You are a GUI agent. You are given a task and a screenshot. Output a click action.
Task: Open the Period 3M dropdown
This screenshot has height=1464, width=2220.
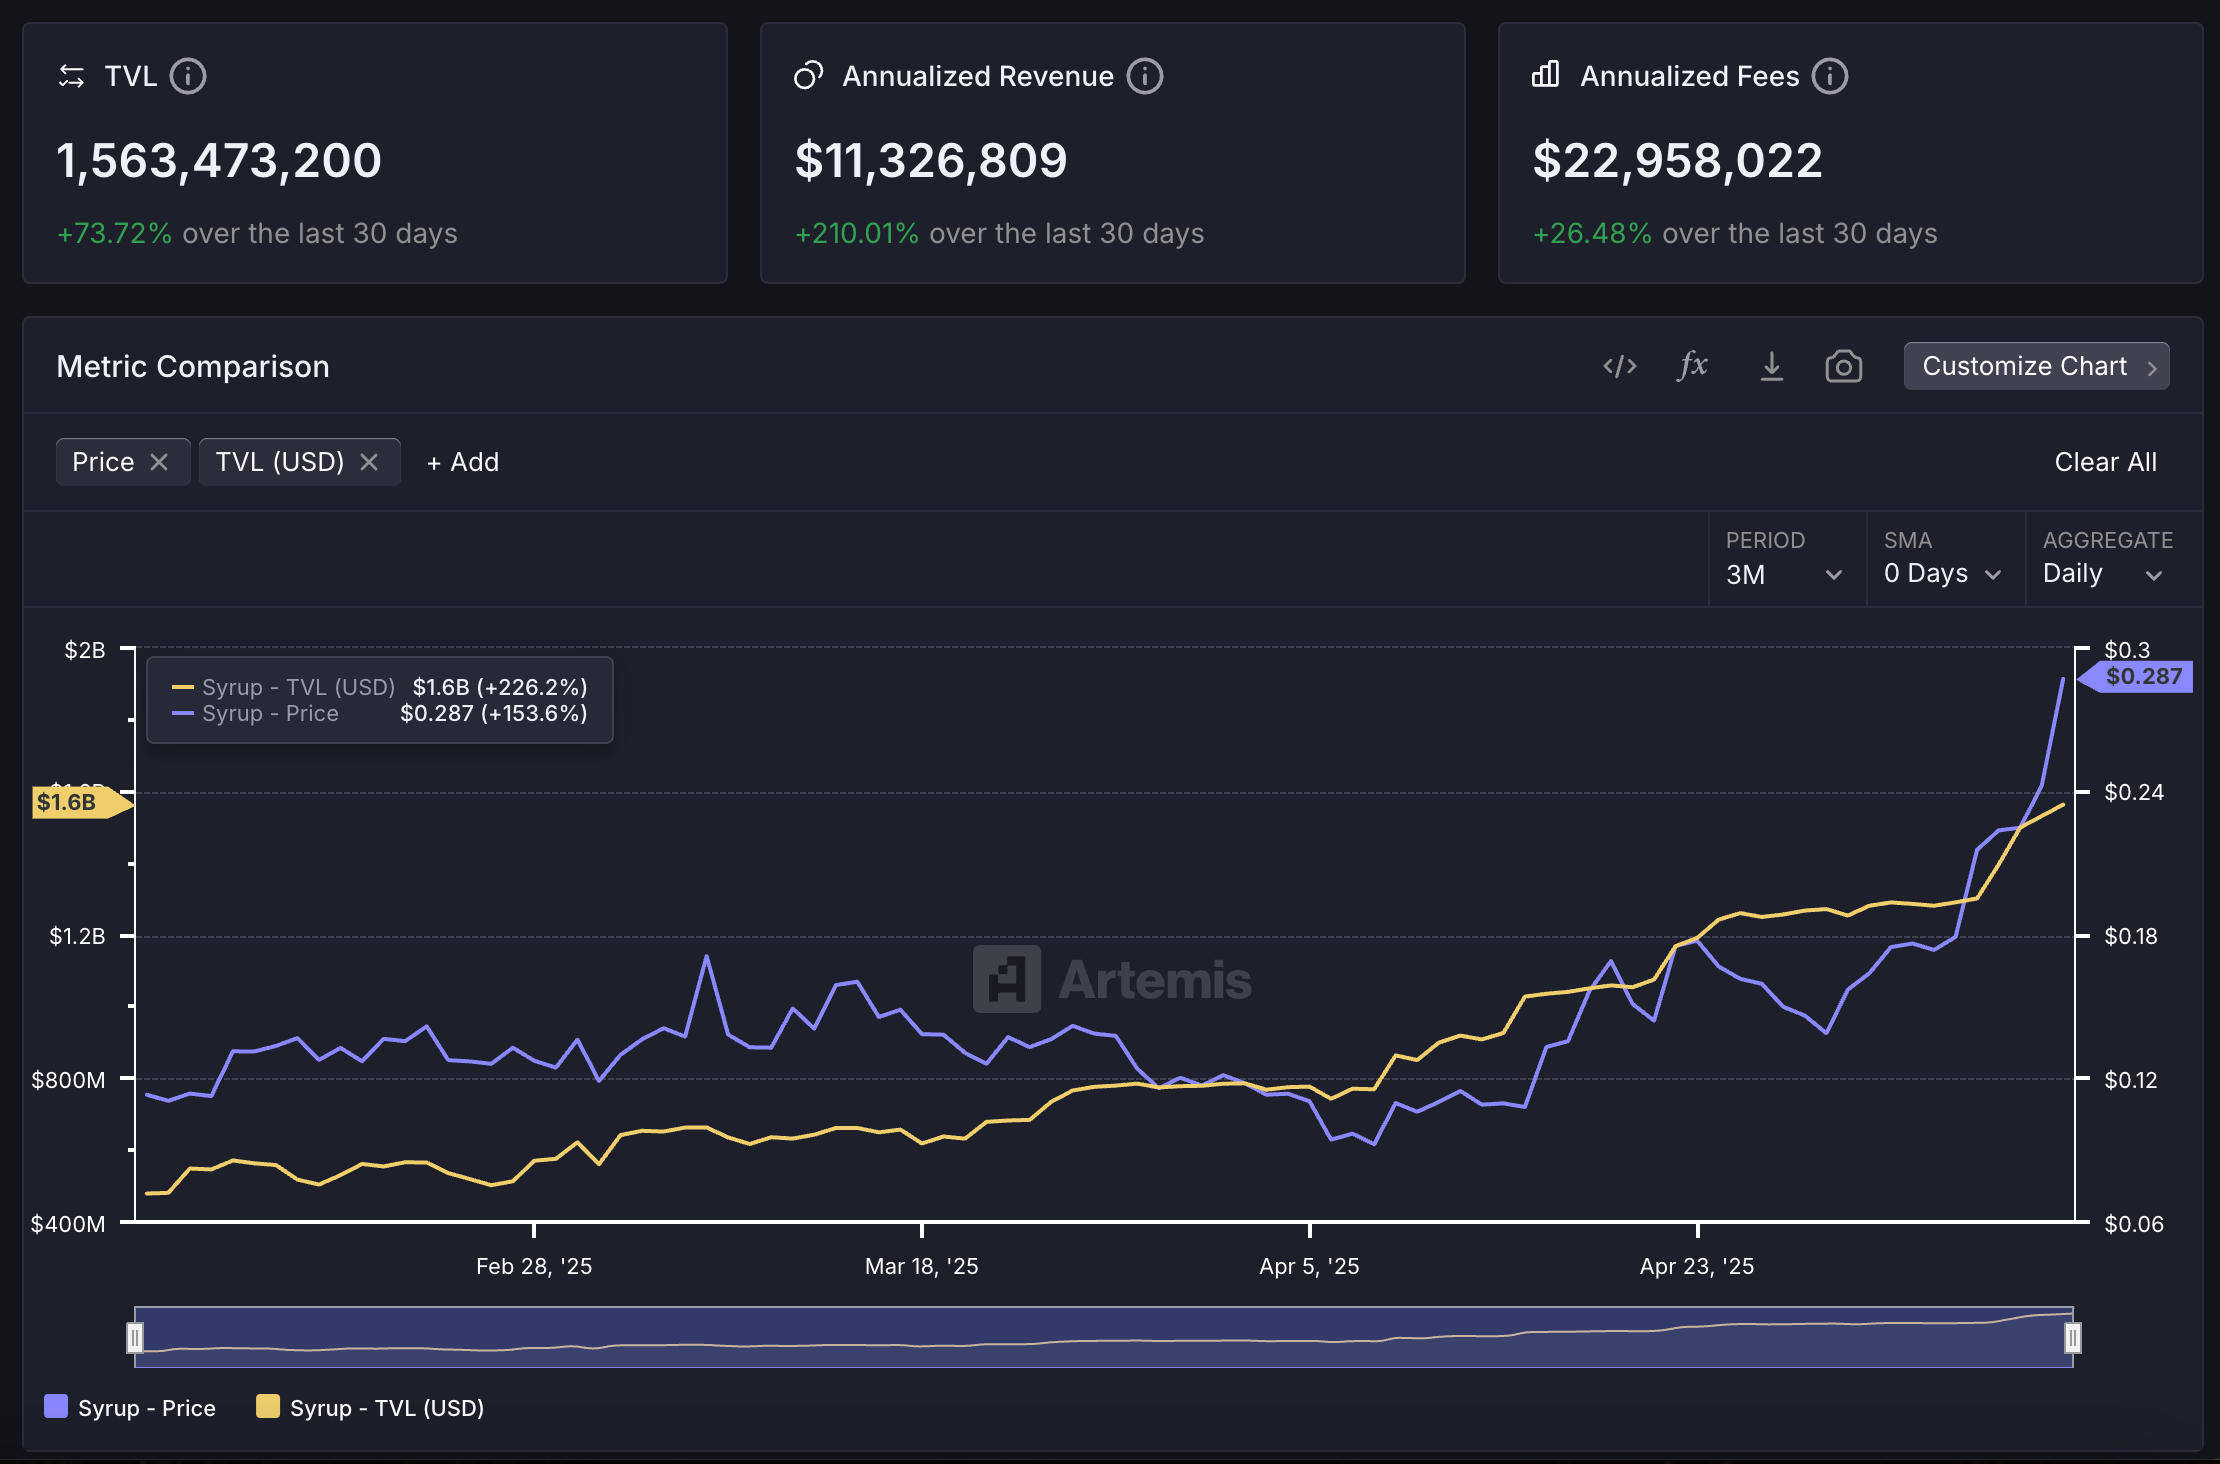tap(1784, 574)
